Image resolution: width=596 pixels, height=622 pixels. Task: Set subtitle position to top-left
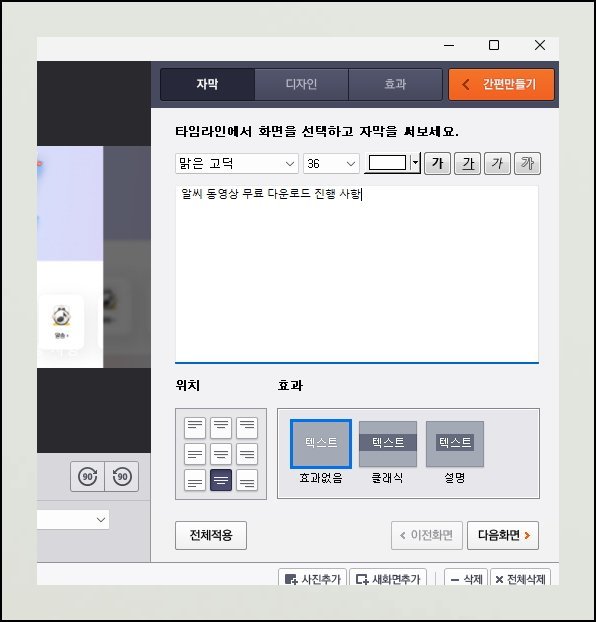click(195, 428)
